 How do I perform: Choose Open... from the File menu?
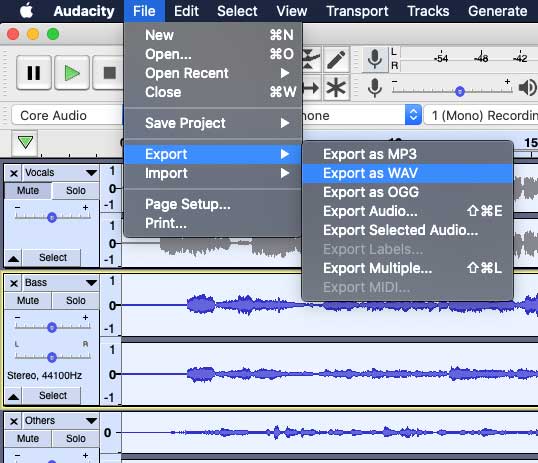(213, 54)
